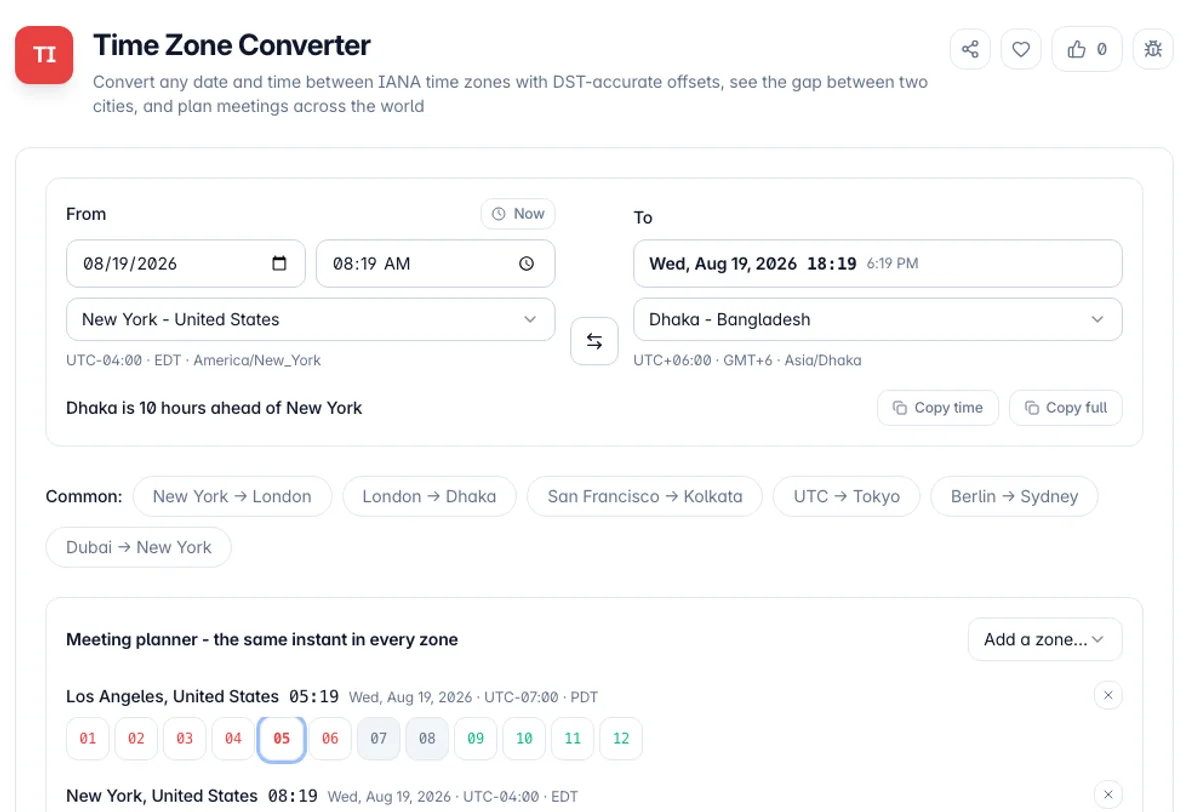Screen dimensions: 1200x812
Task: Click the Meeting planner section heading
Action: point(262,640)
